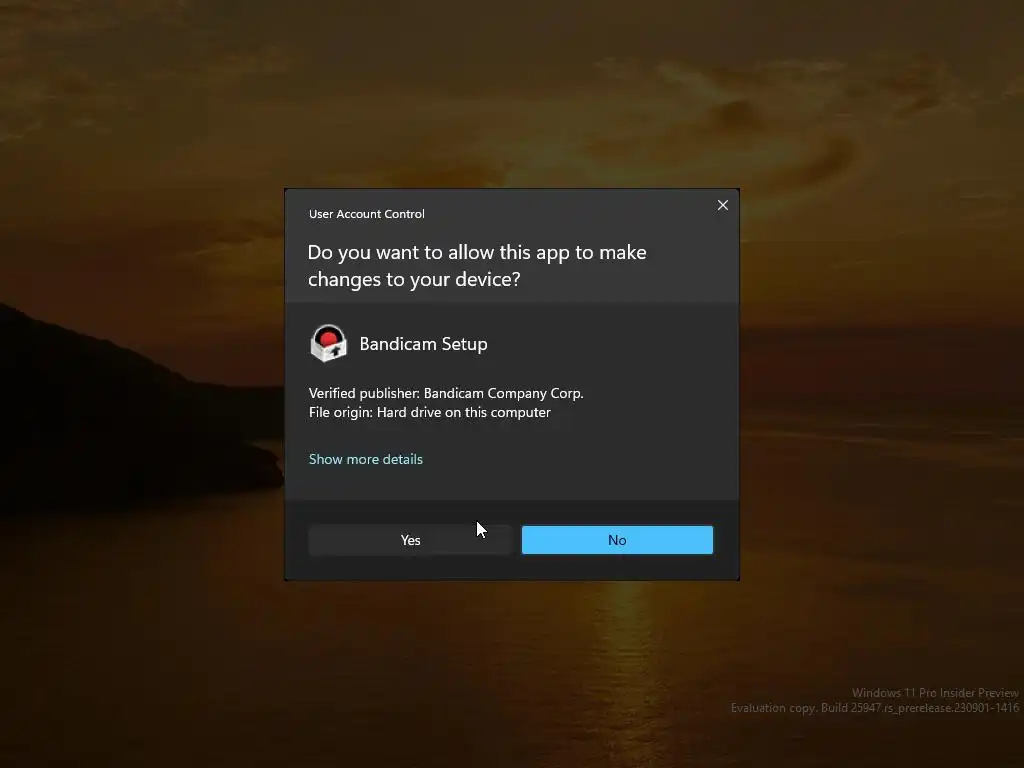Expand the Show more details link

tap(366, 459)
